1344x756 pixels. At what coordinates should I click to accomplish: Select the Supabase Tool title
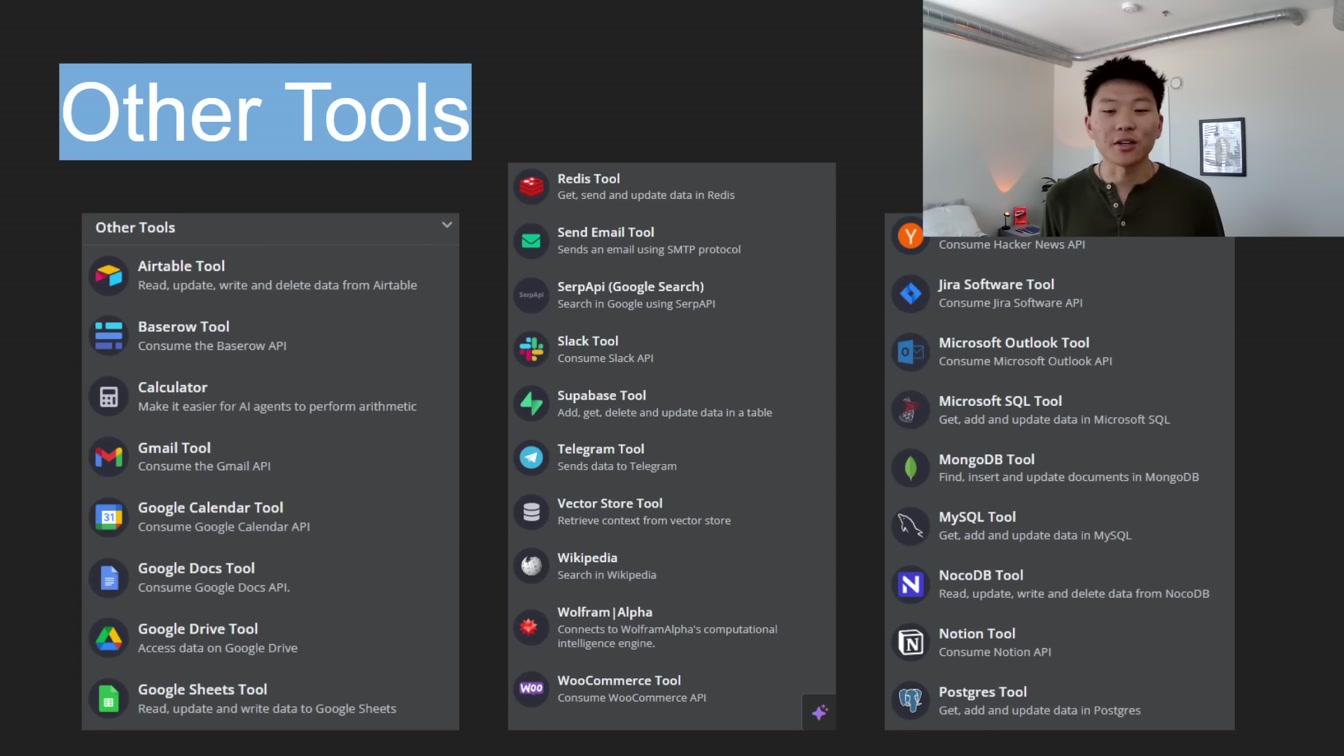(x=602, y=395)
